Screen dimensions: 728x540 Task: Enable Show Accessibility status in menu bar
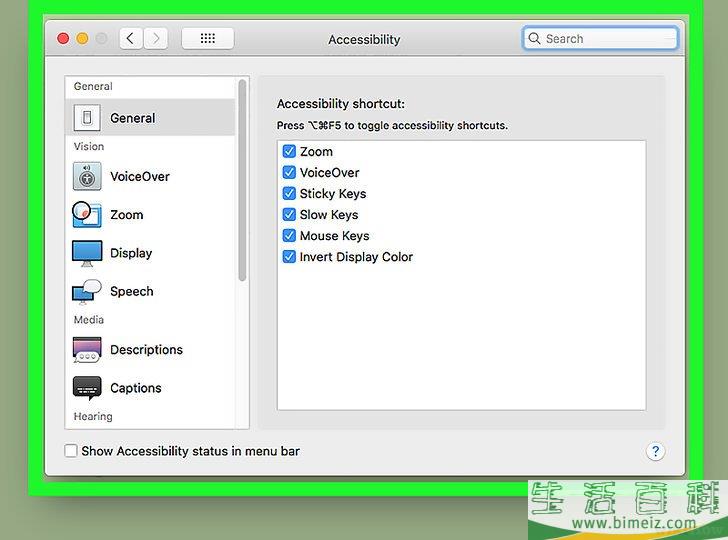click(71, 451)
